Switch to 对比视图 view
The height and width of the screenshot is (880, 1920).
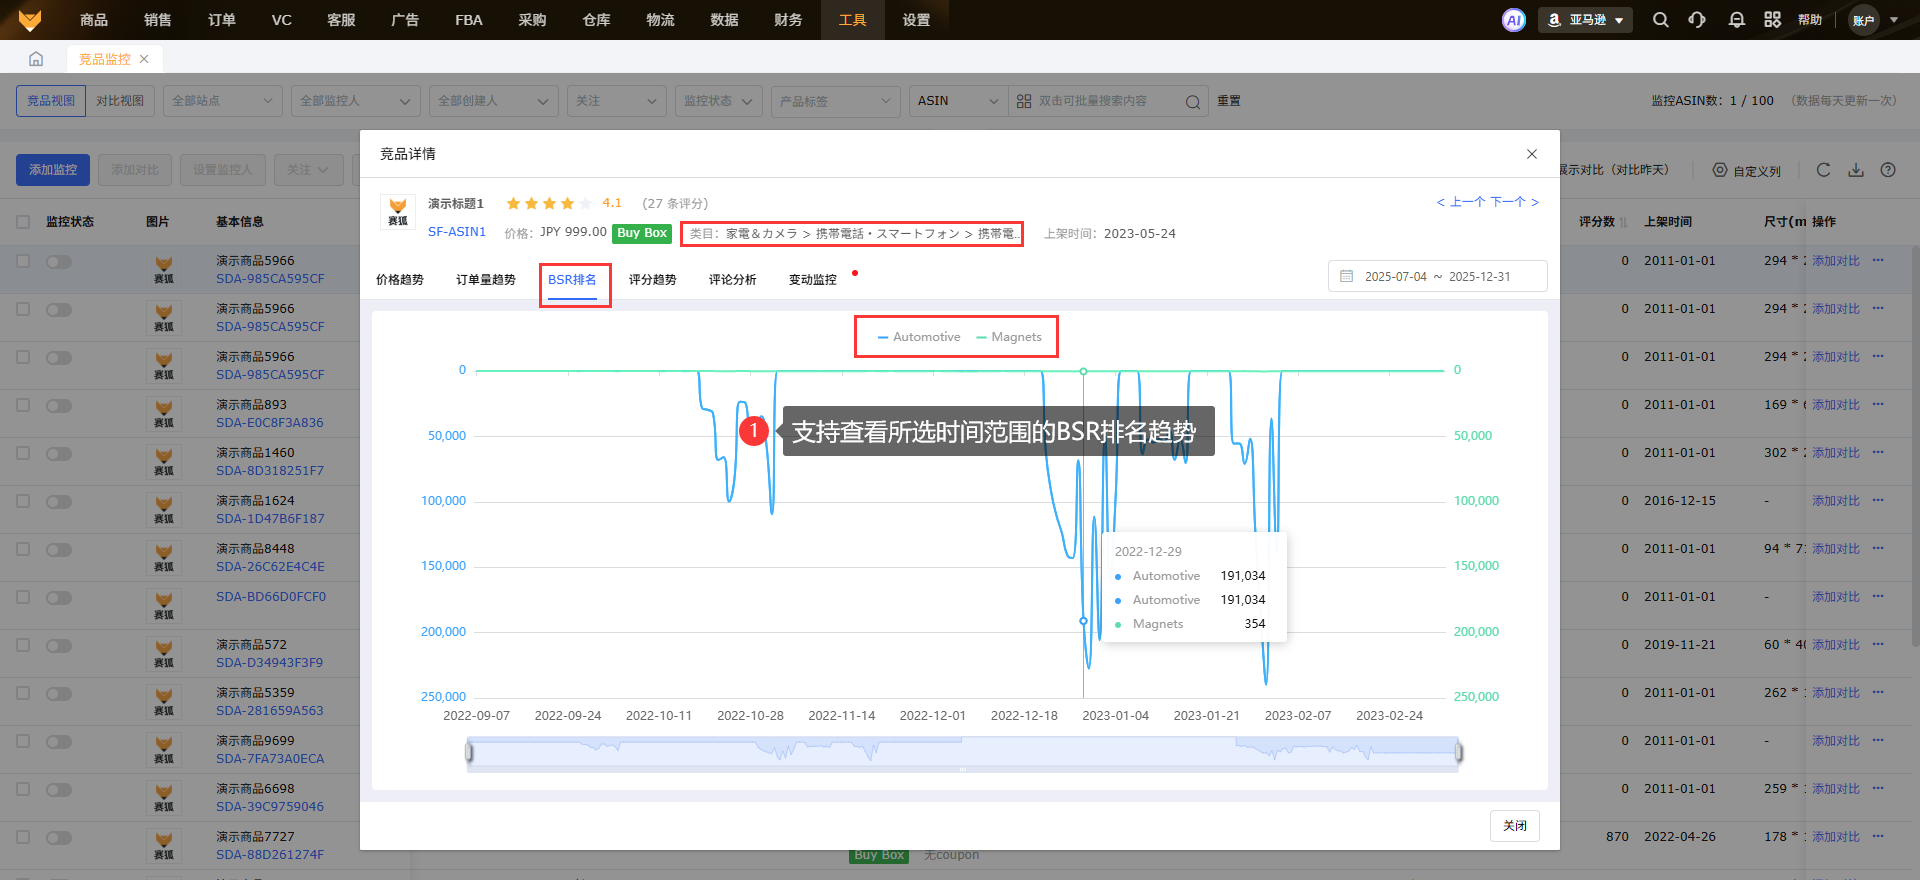pos(120,101)
